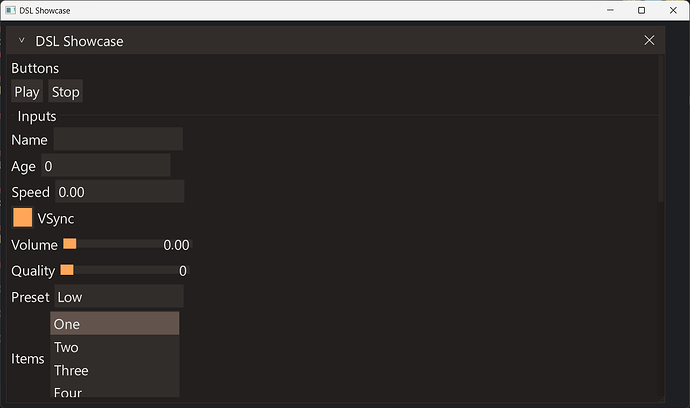Maximize the DSL Showcase window
The height and width of the screenshot is (408, 690).
[x=641, y=10]
